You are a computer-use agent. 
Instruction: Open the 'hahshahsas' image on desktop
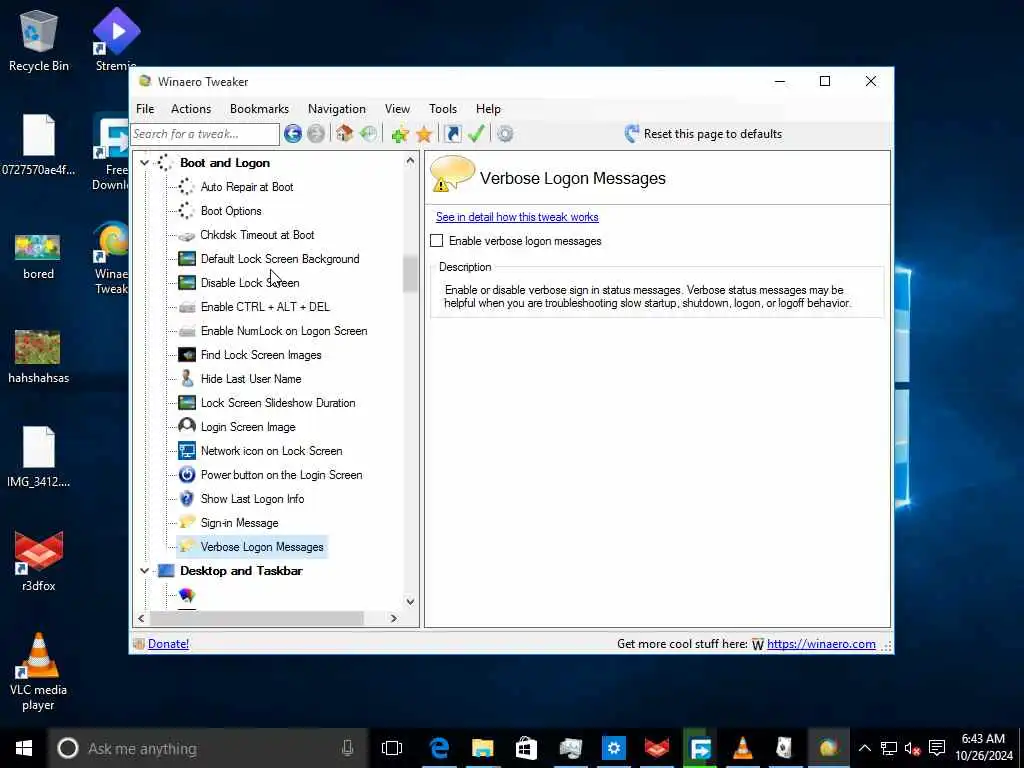[x=38, y=356]
